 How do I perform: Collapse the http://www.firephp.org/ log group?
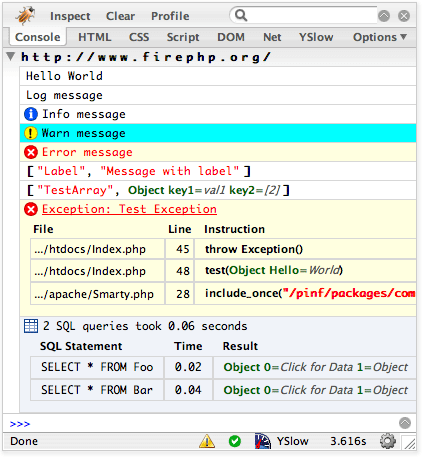(x=11, y=56)
